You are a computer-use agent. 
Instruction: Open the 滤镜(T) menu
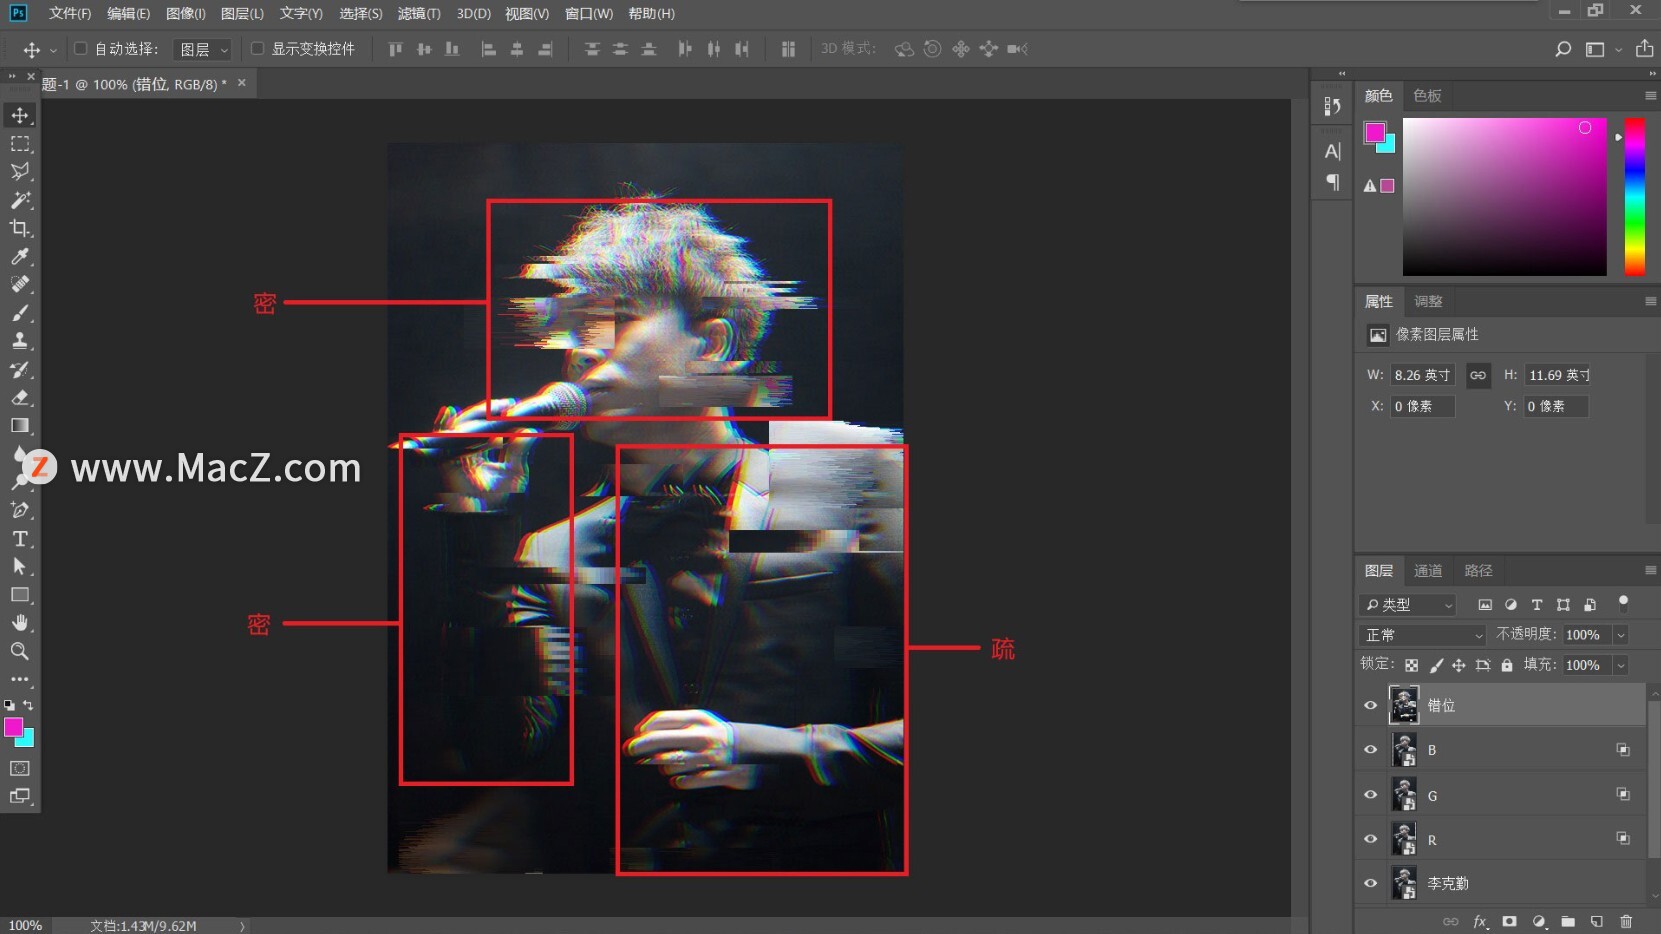tap(418, 13)
